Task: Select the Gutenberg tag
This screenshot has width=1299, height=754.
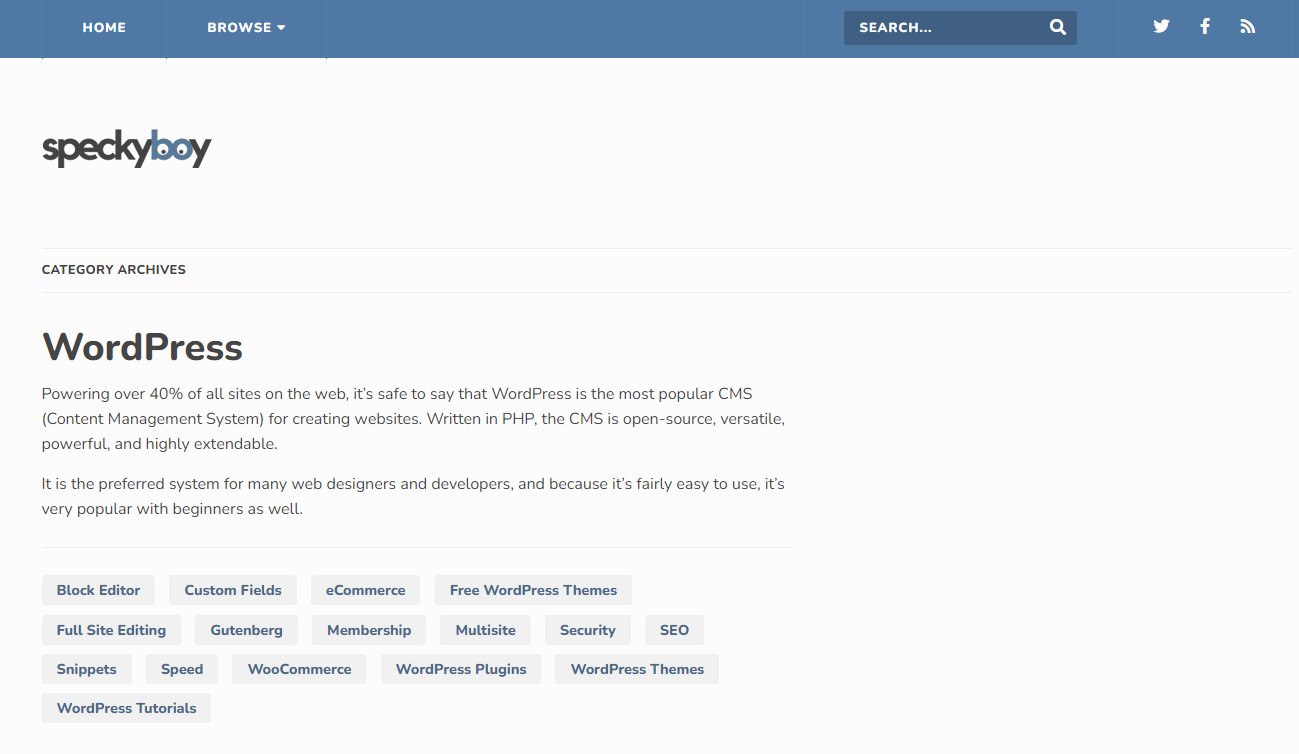Action: (246, 630)
